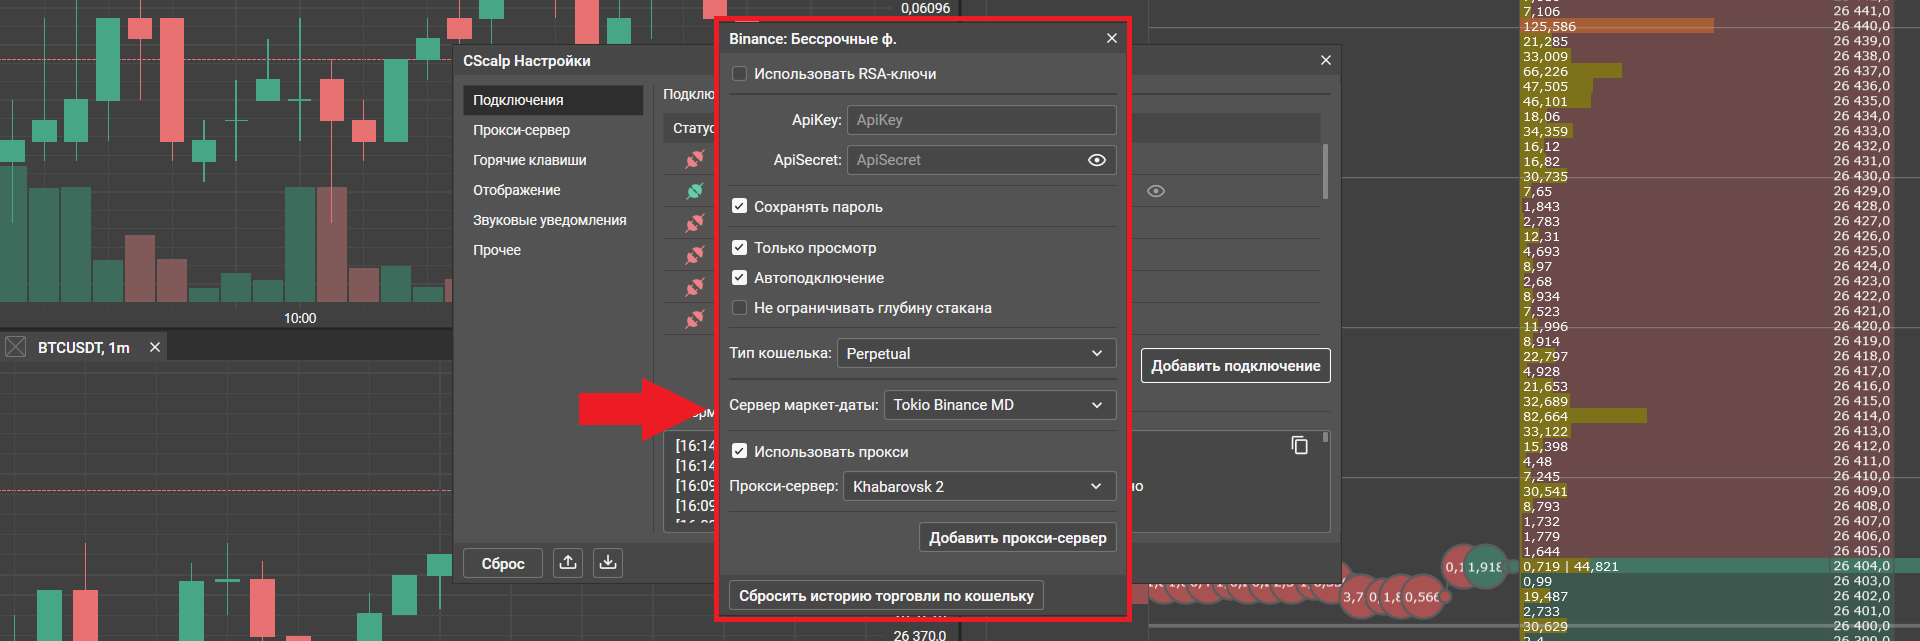Disable the Автоподключение checkbox
Screen dimensions: 1920x641
tap(740, 277)
